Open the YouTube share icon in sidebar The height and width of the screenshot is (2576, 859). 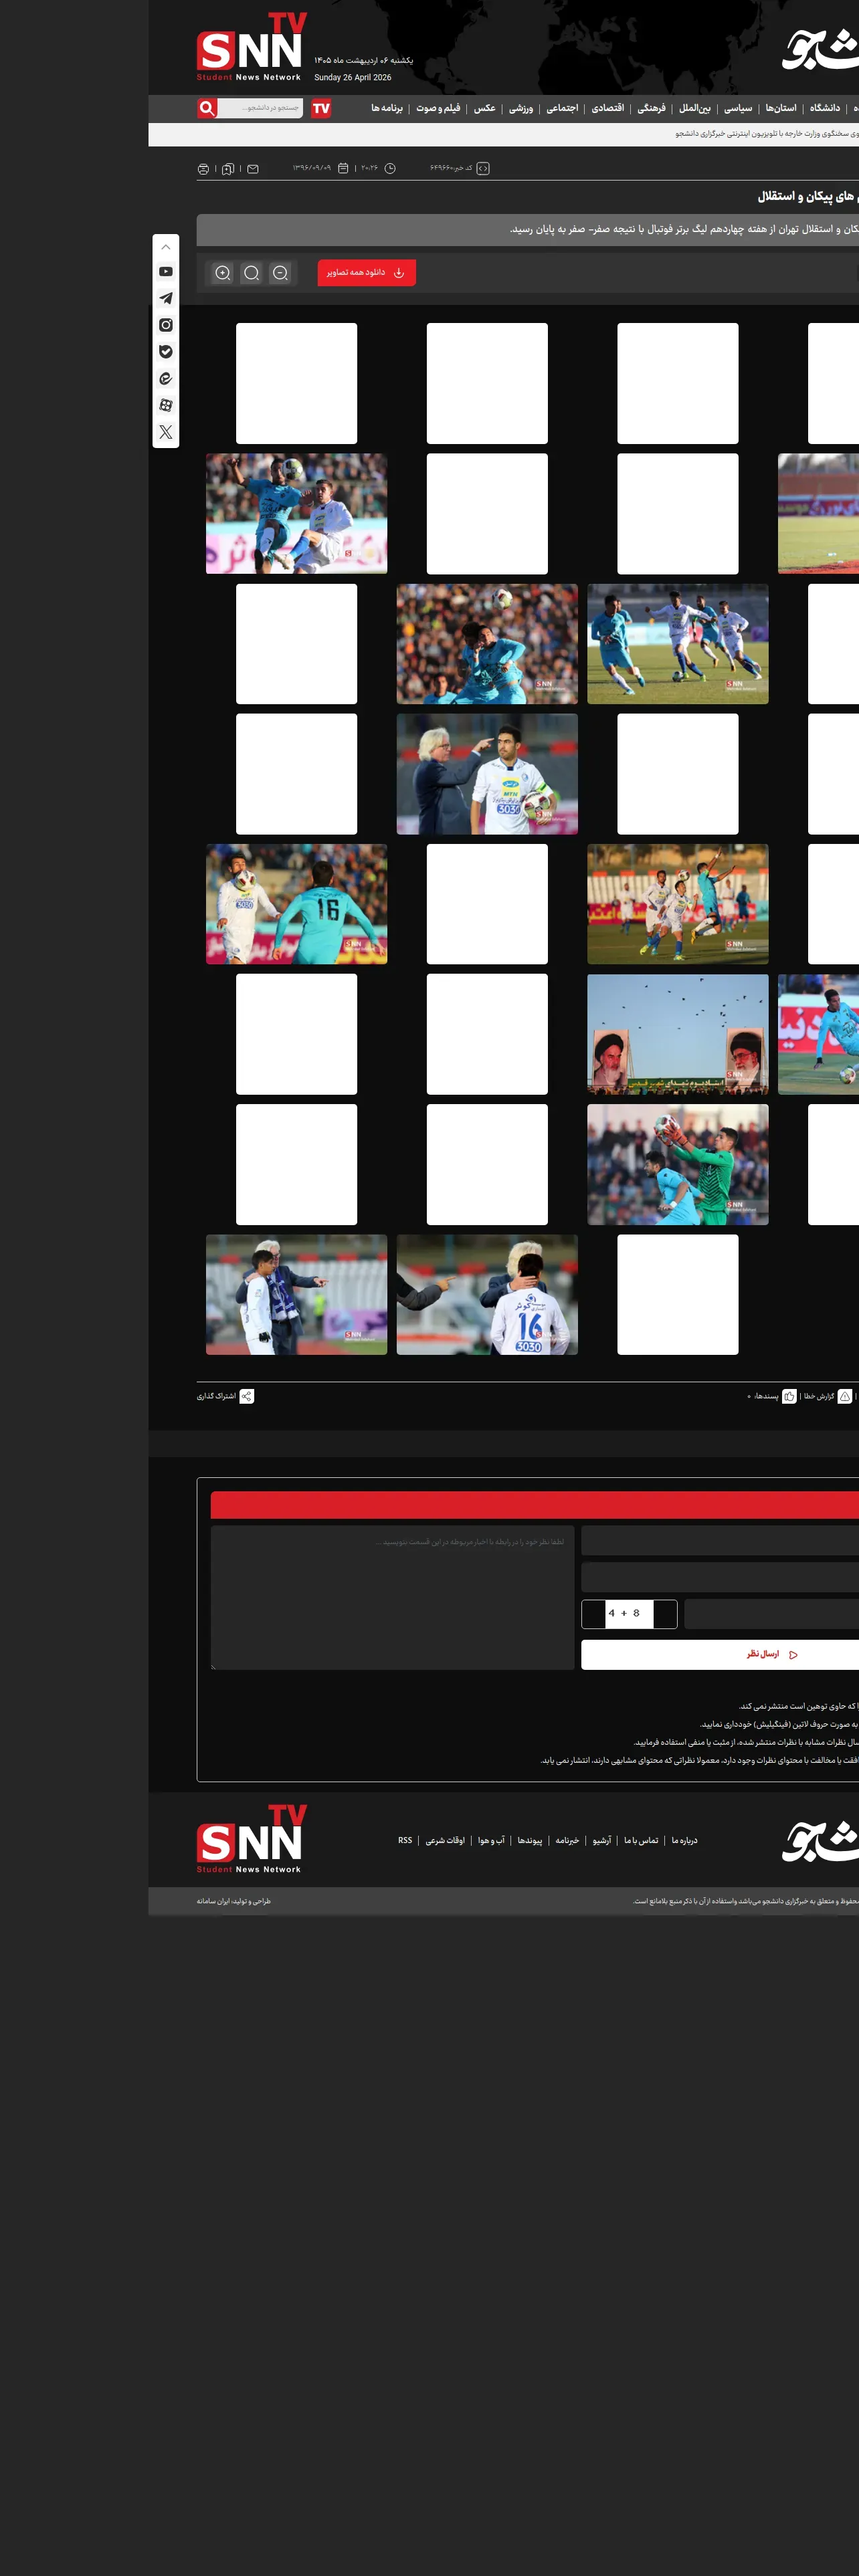tap(166, 272)
